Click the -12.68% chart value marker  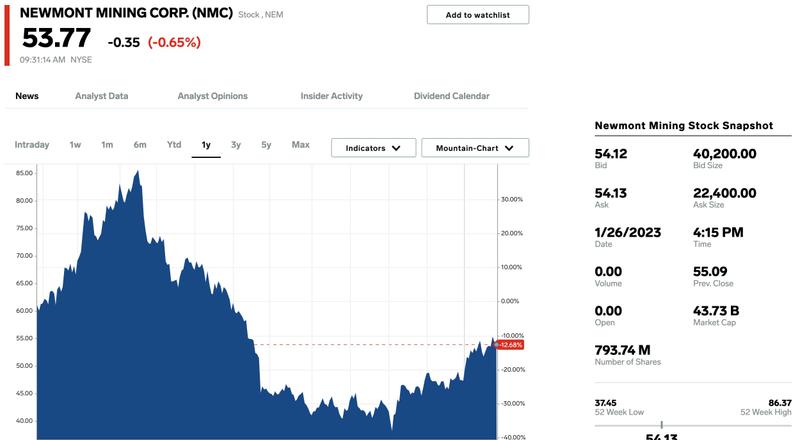coord(510,345)
